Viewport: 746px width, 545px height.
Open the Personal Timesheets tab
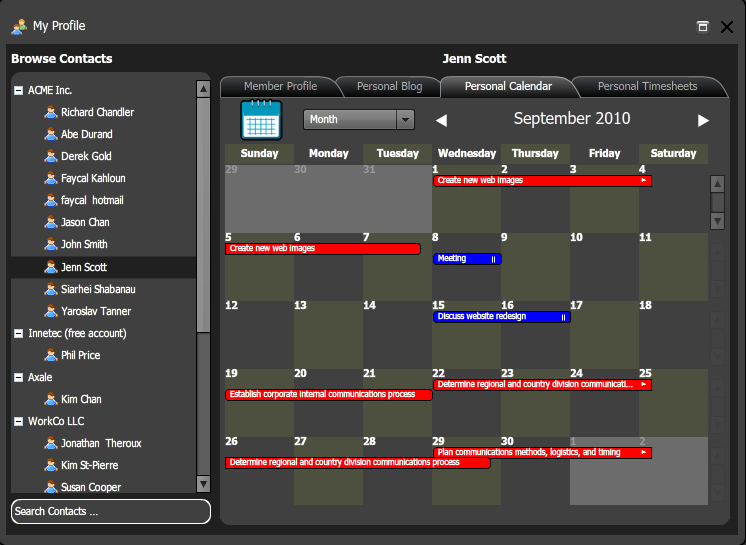[647, 87]
